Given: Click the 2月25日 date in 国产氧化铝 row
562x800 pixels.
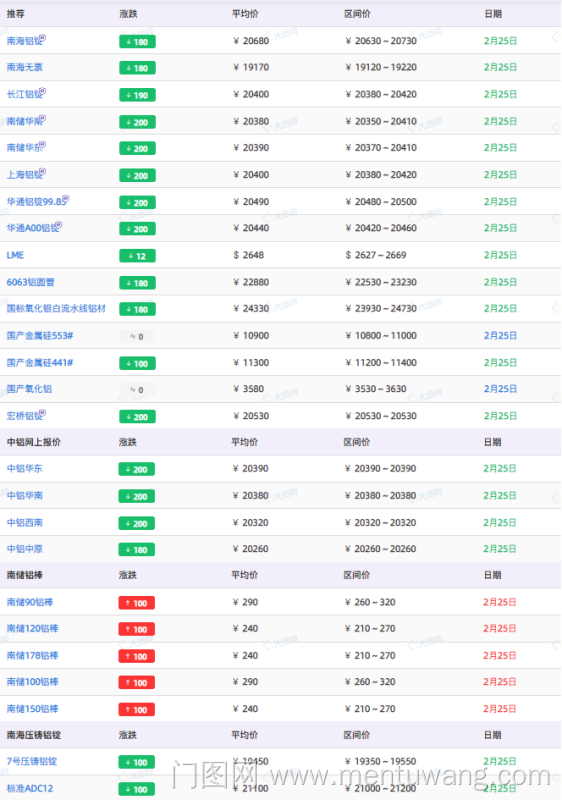Looking at the screenshot, I should (500, 389).
